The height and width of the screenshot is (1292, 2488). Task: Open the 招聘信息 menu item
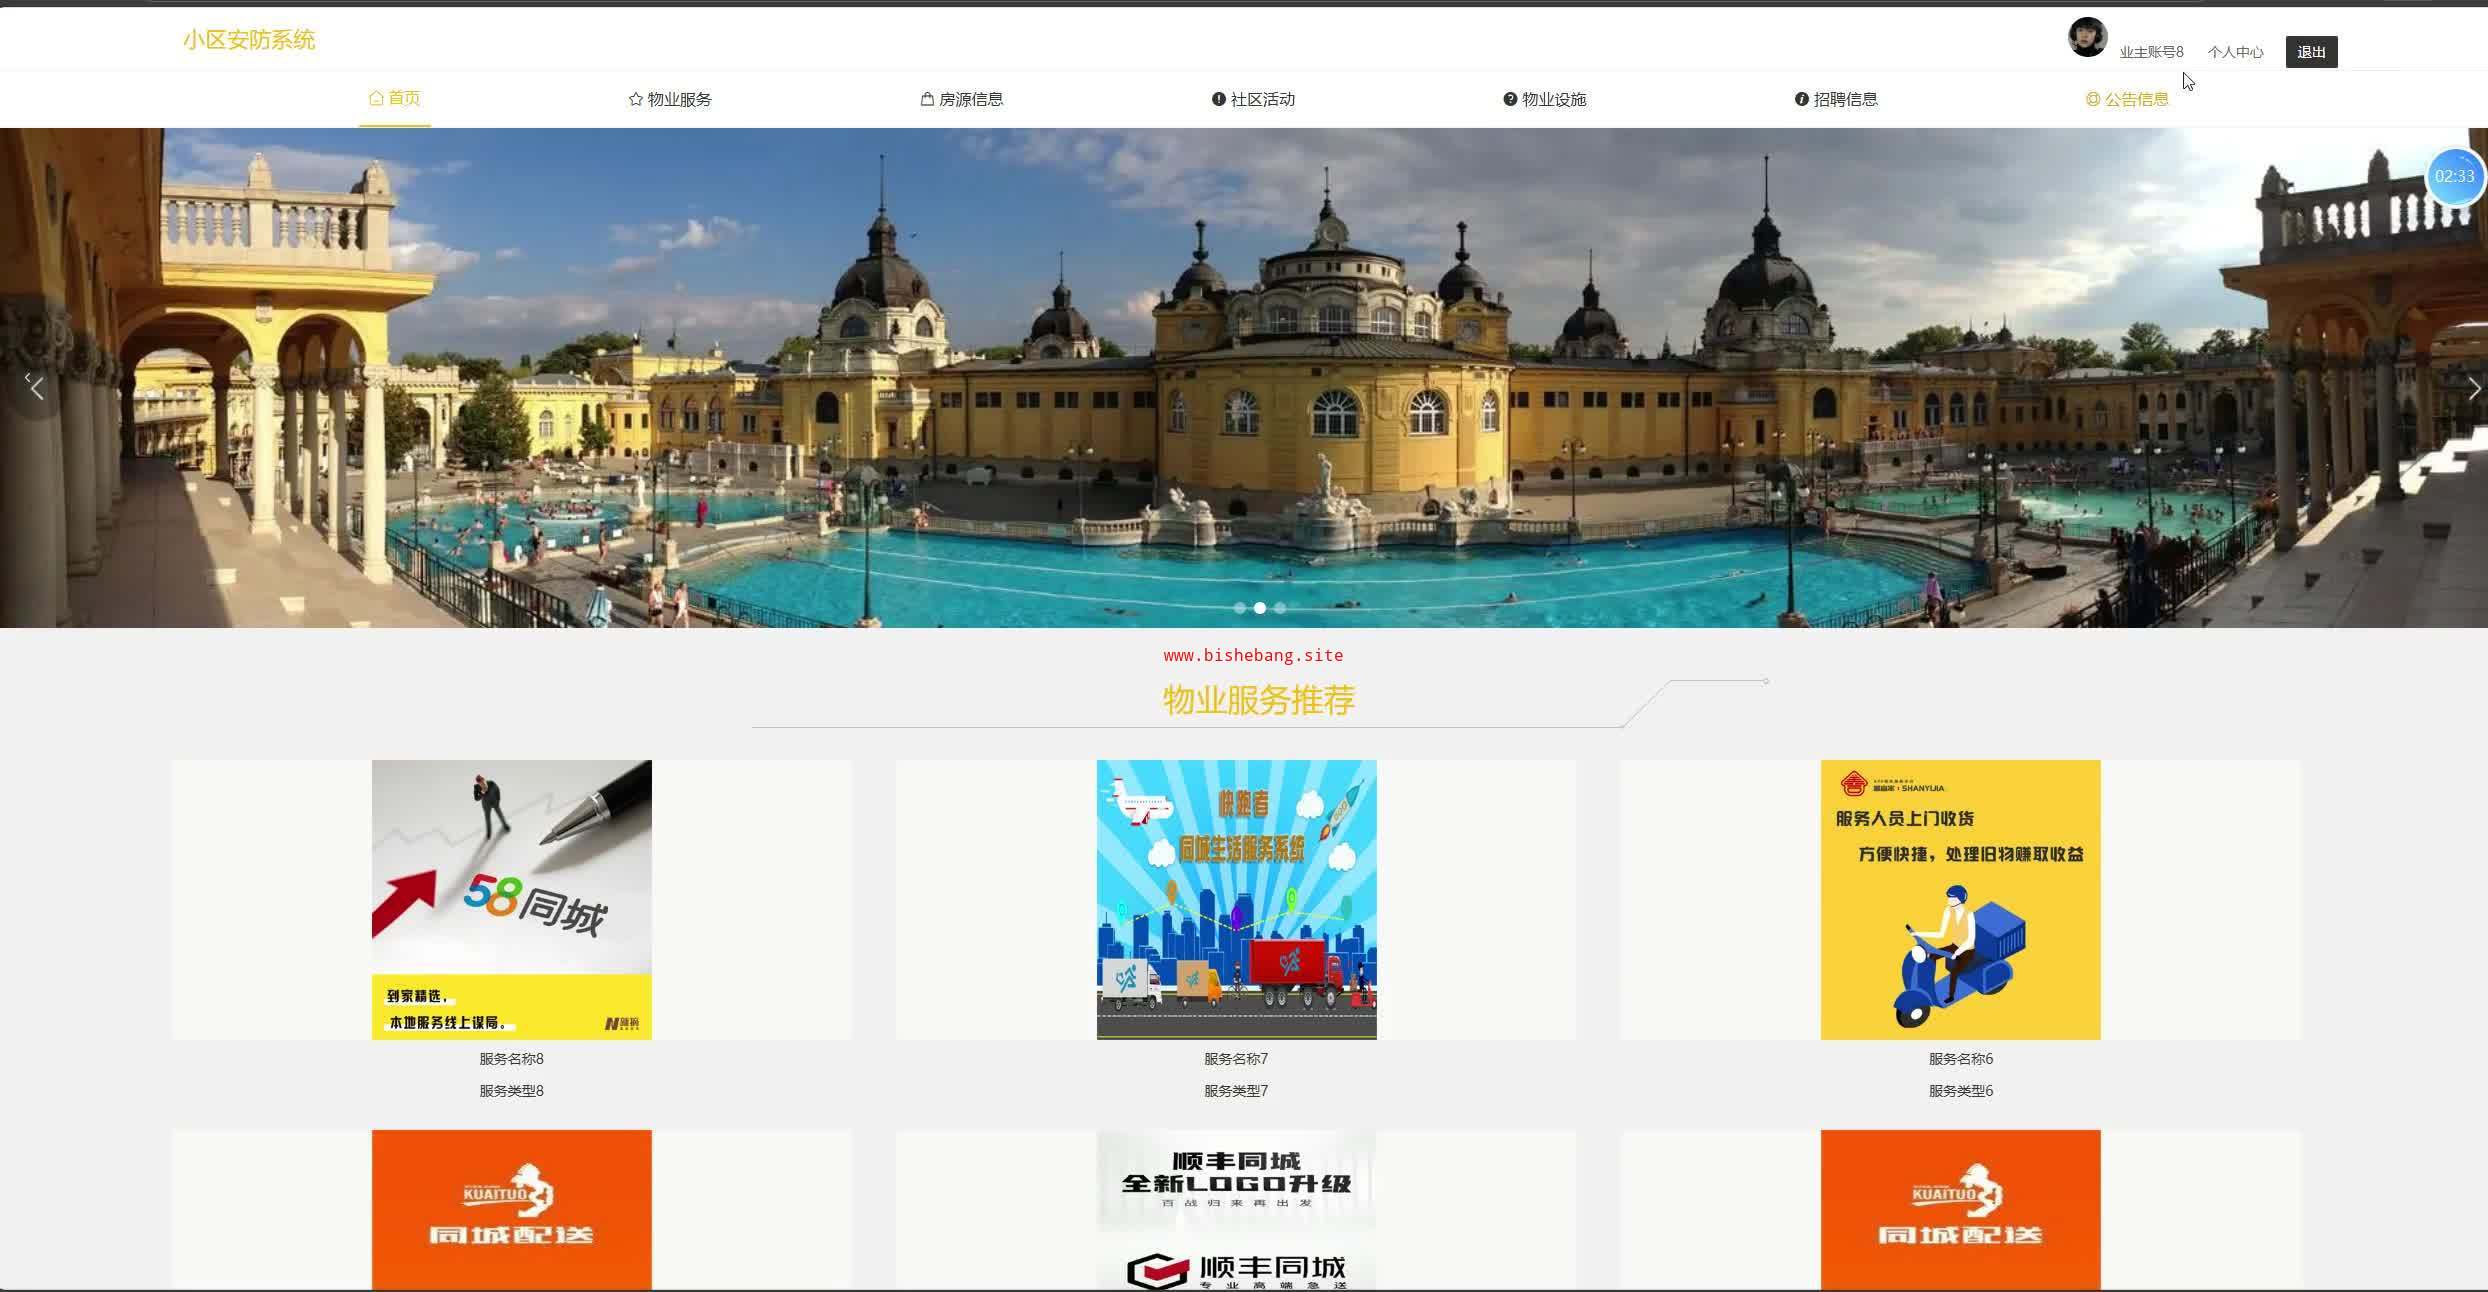pyautogui.click(x=1845, y=99)
